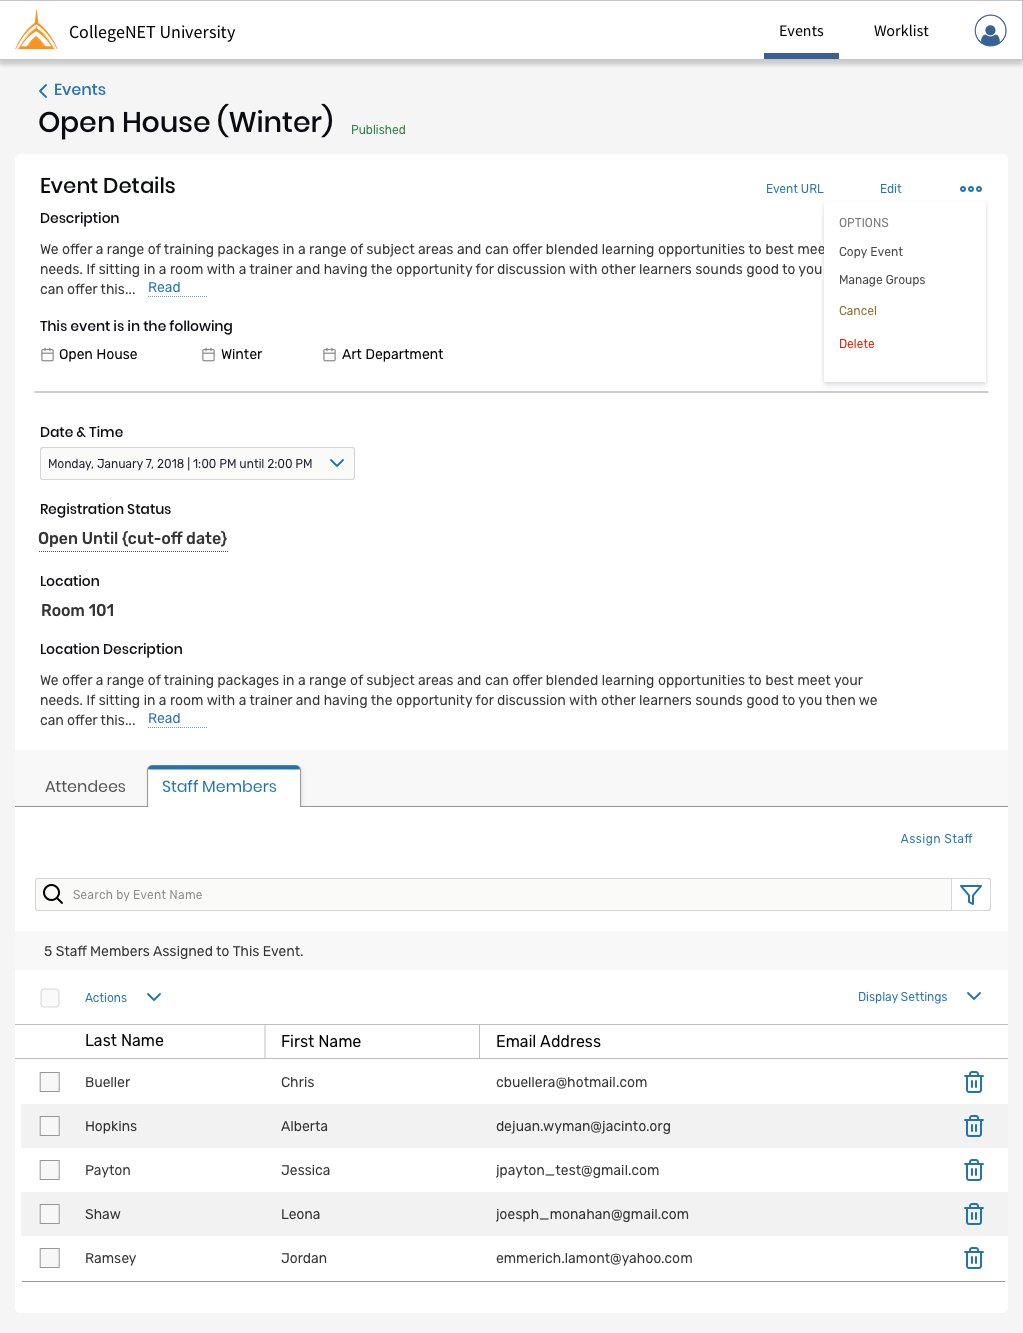Image resolution: width=1023 pixels, height=1333 pixels.
Task: Expand Display Settings
Action: 919,997
